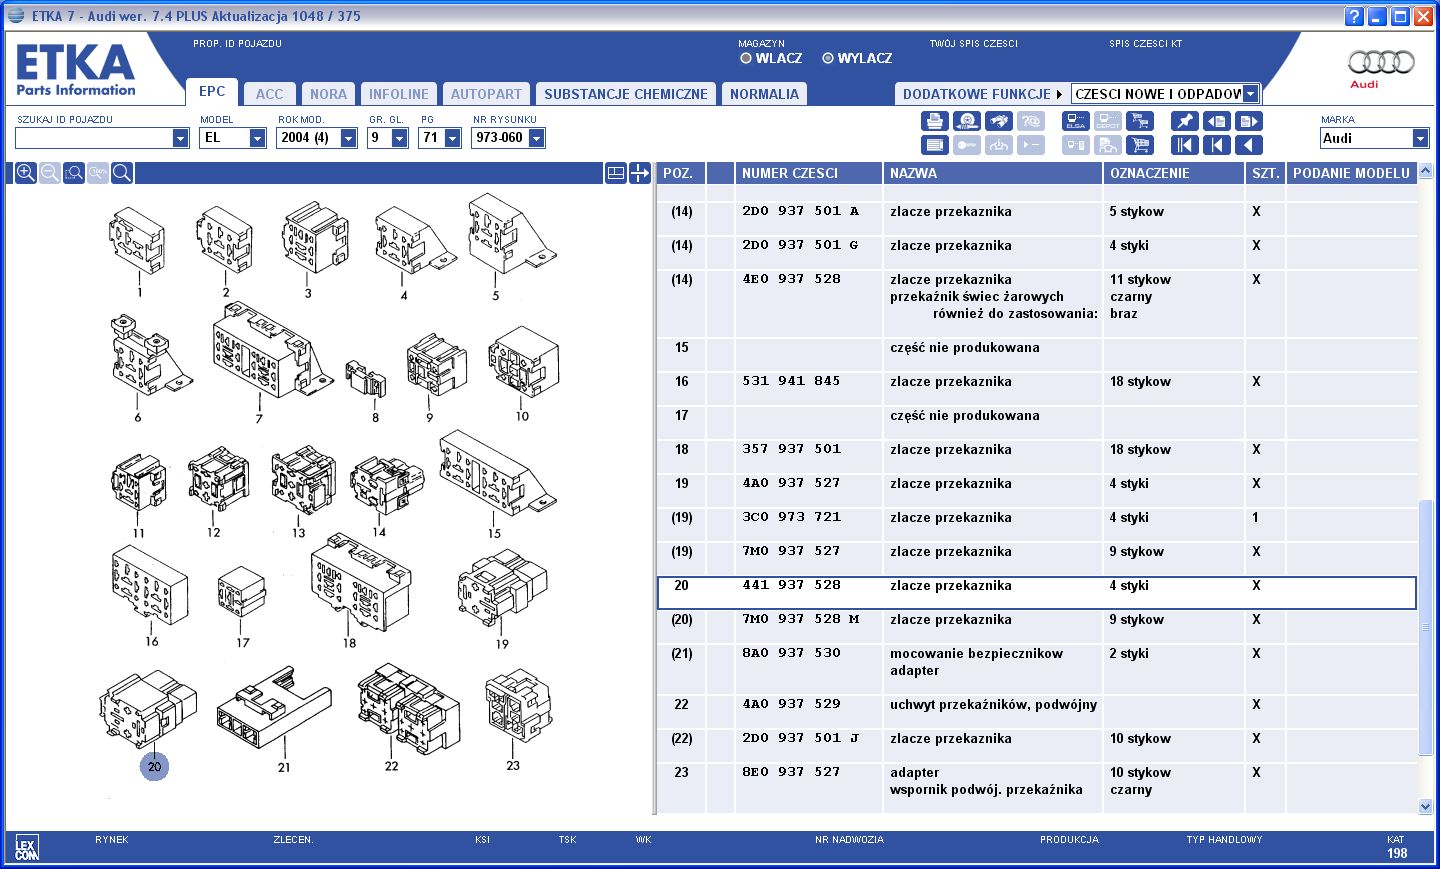
Task: Click the NUMER CZESCI column header
Action: tap(808, 173)
